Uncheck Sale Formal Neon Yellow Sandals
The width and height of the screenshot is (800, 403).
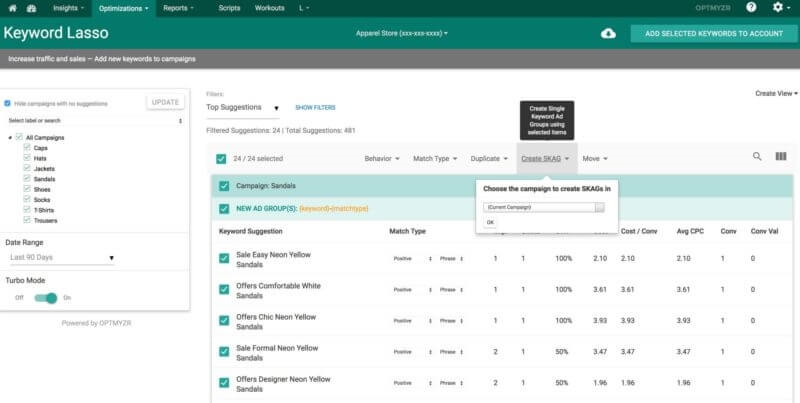tap(224, 351)
